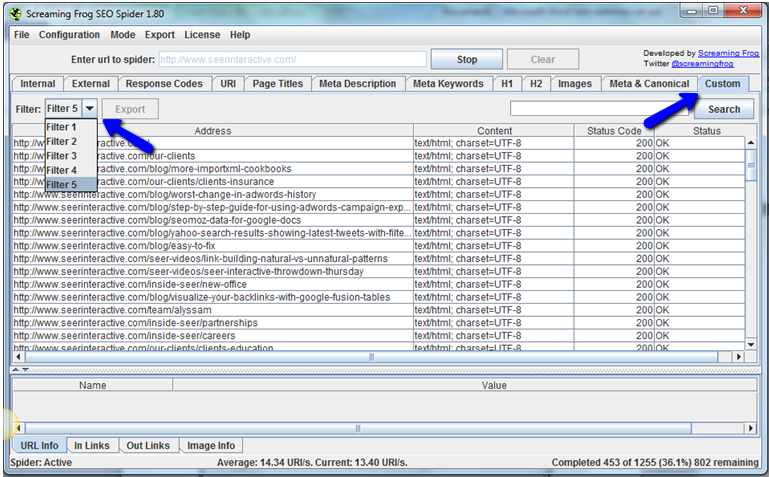
Task: Select Filter 1 from the dropdown list
Action: coord(62,127)
